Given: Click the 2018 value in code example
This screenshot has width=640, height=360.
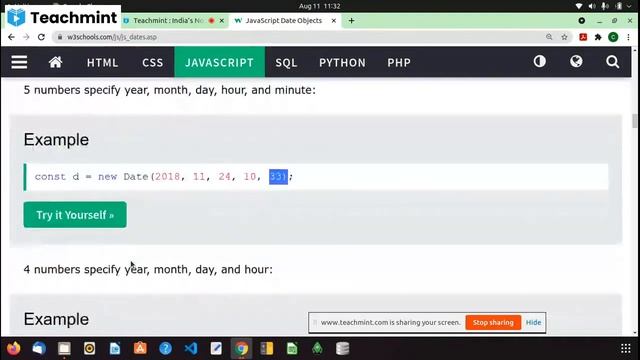Looking at the screenshot, I should 167,177.
